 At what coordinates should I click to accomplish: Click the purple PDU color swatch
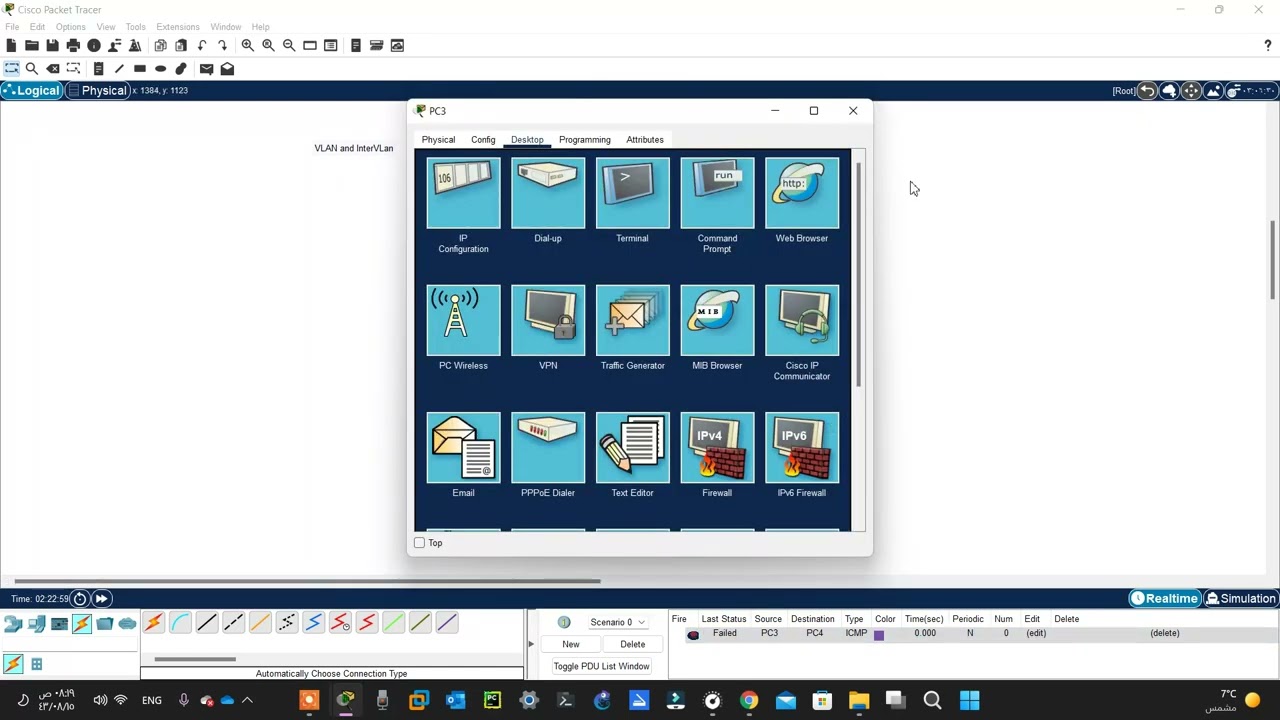pyautogui.click(x=879, y=634)
